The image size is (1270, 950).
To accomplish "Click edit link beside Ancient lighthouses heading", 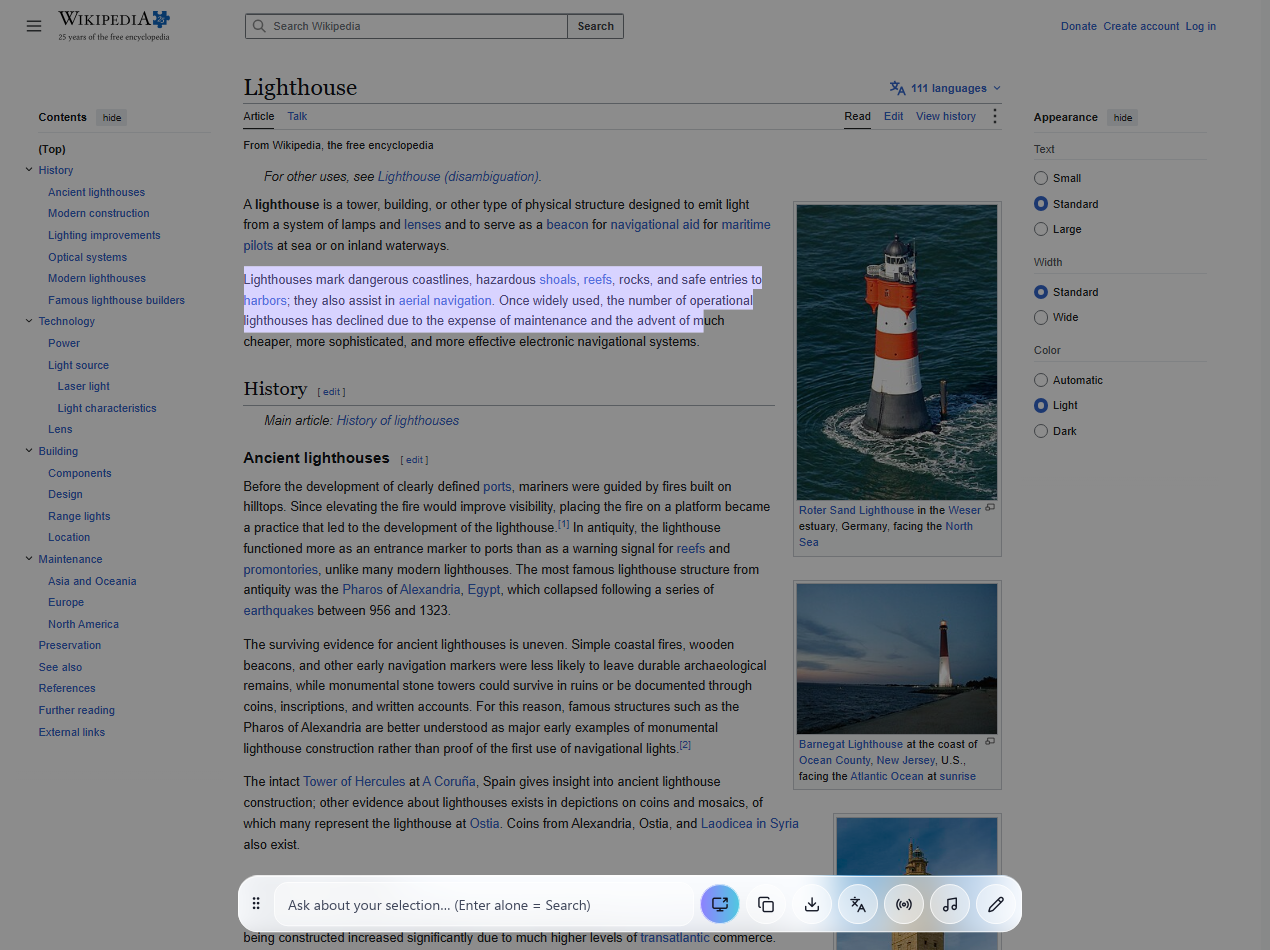I will coord(414,460).
